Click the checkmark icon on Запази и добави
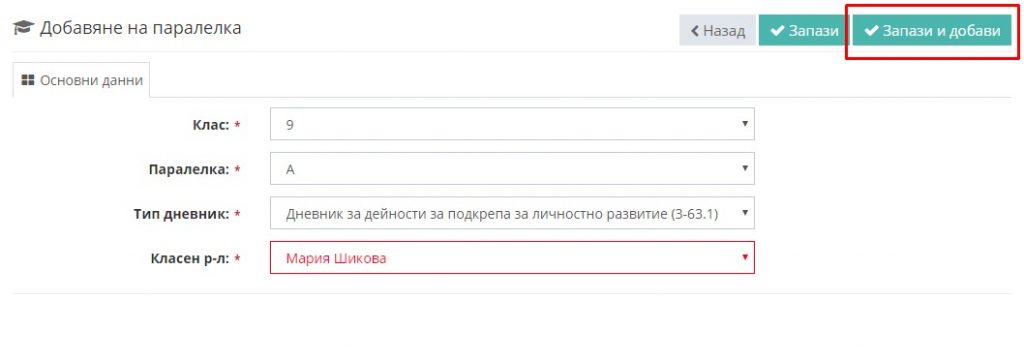The image size is (1024, 360). click(x=871, y=31)
